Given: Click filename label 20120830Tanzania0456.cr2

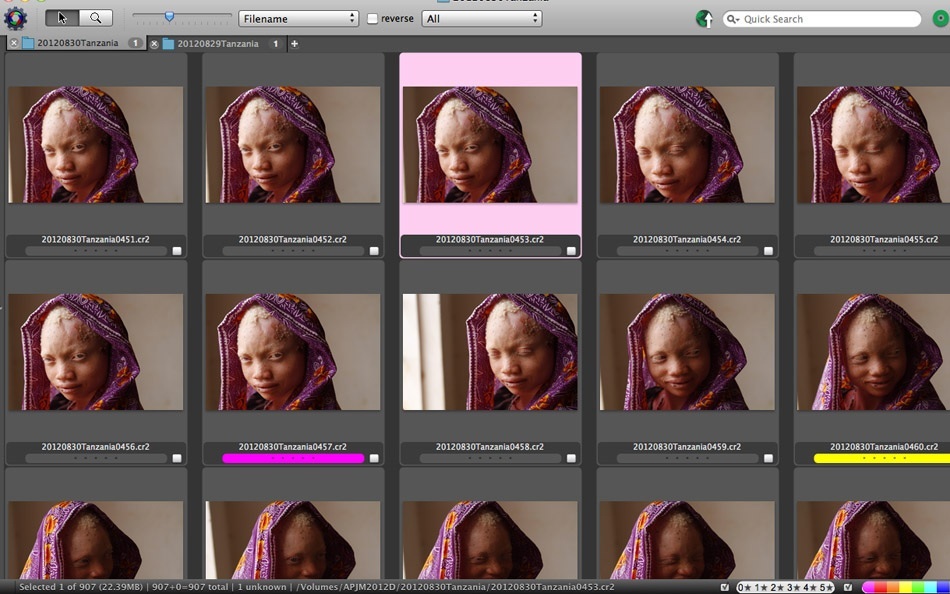Looking at the screenshot, I should pyautogui.click(x=96, y=447).
